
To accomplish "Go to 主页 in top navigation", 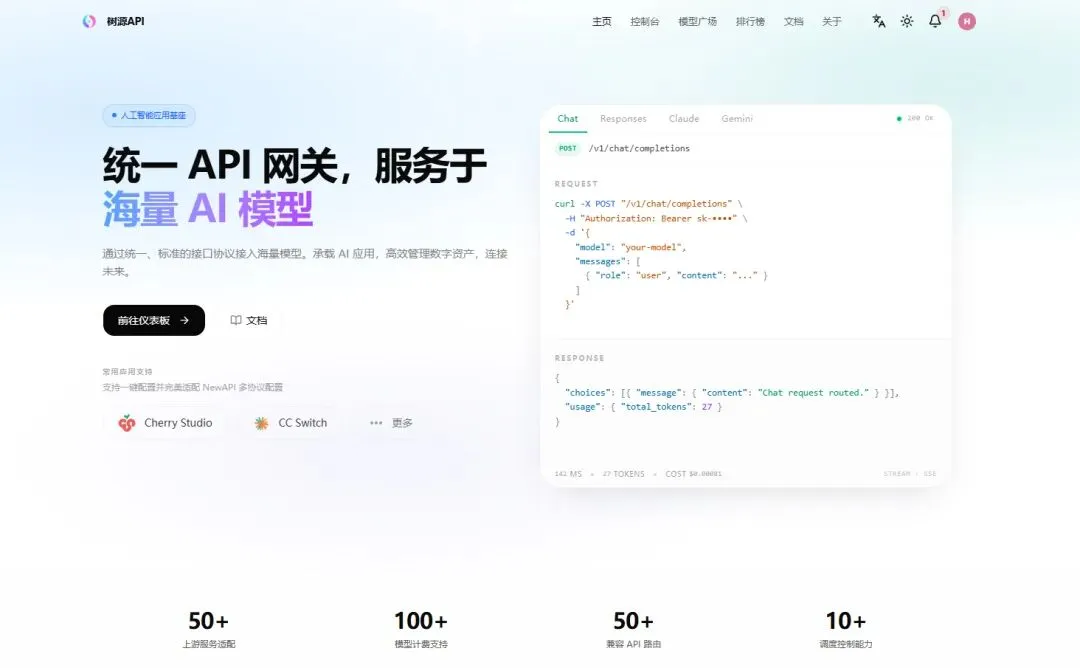I will 602,21.
